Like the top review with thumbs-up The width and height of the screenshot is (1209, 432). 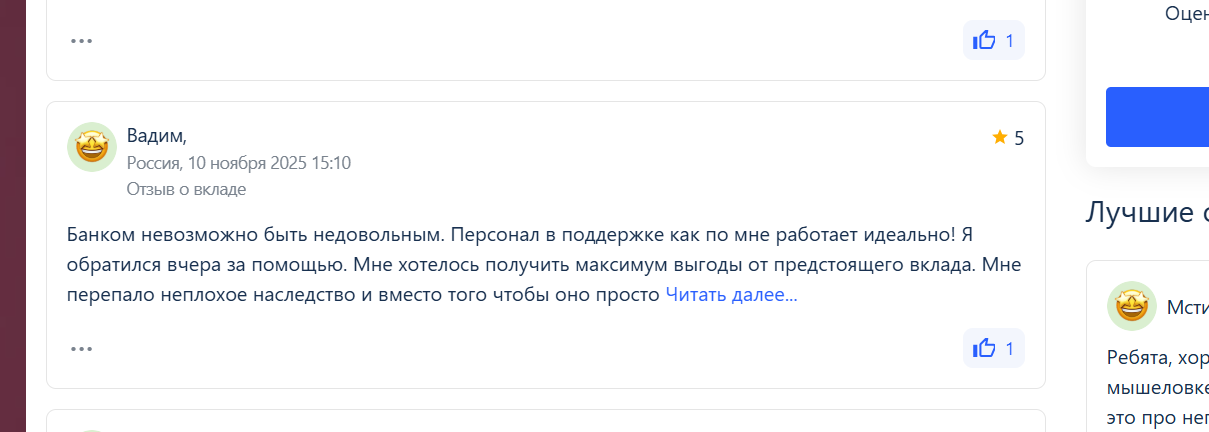coord(985,41)
